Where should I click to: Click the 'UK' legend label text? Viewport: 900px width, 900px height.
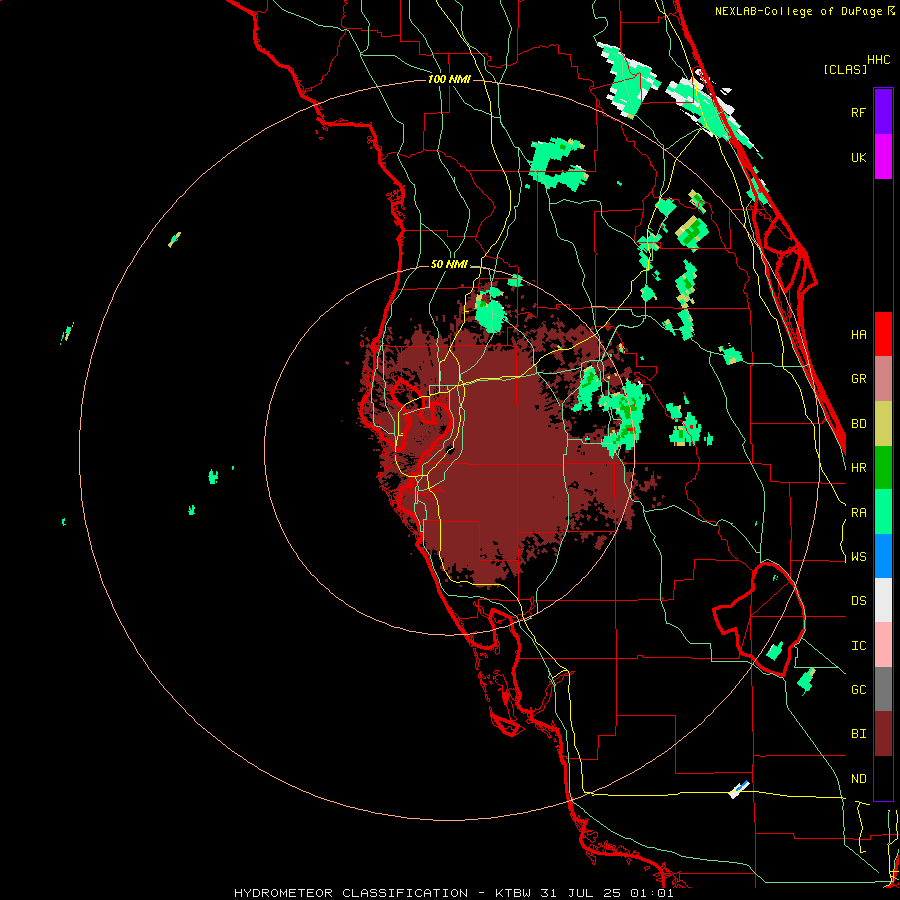click(x=858, y=157)
